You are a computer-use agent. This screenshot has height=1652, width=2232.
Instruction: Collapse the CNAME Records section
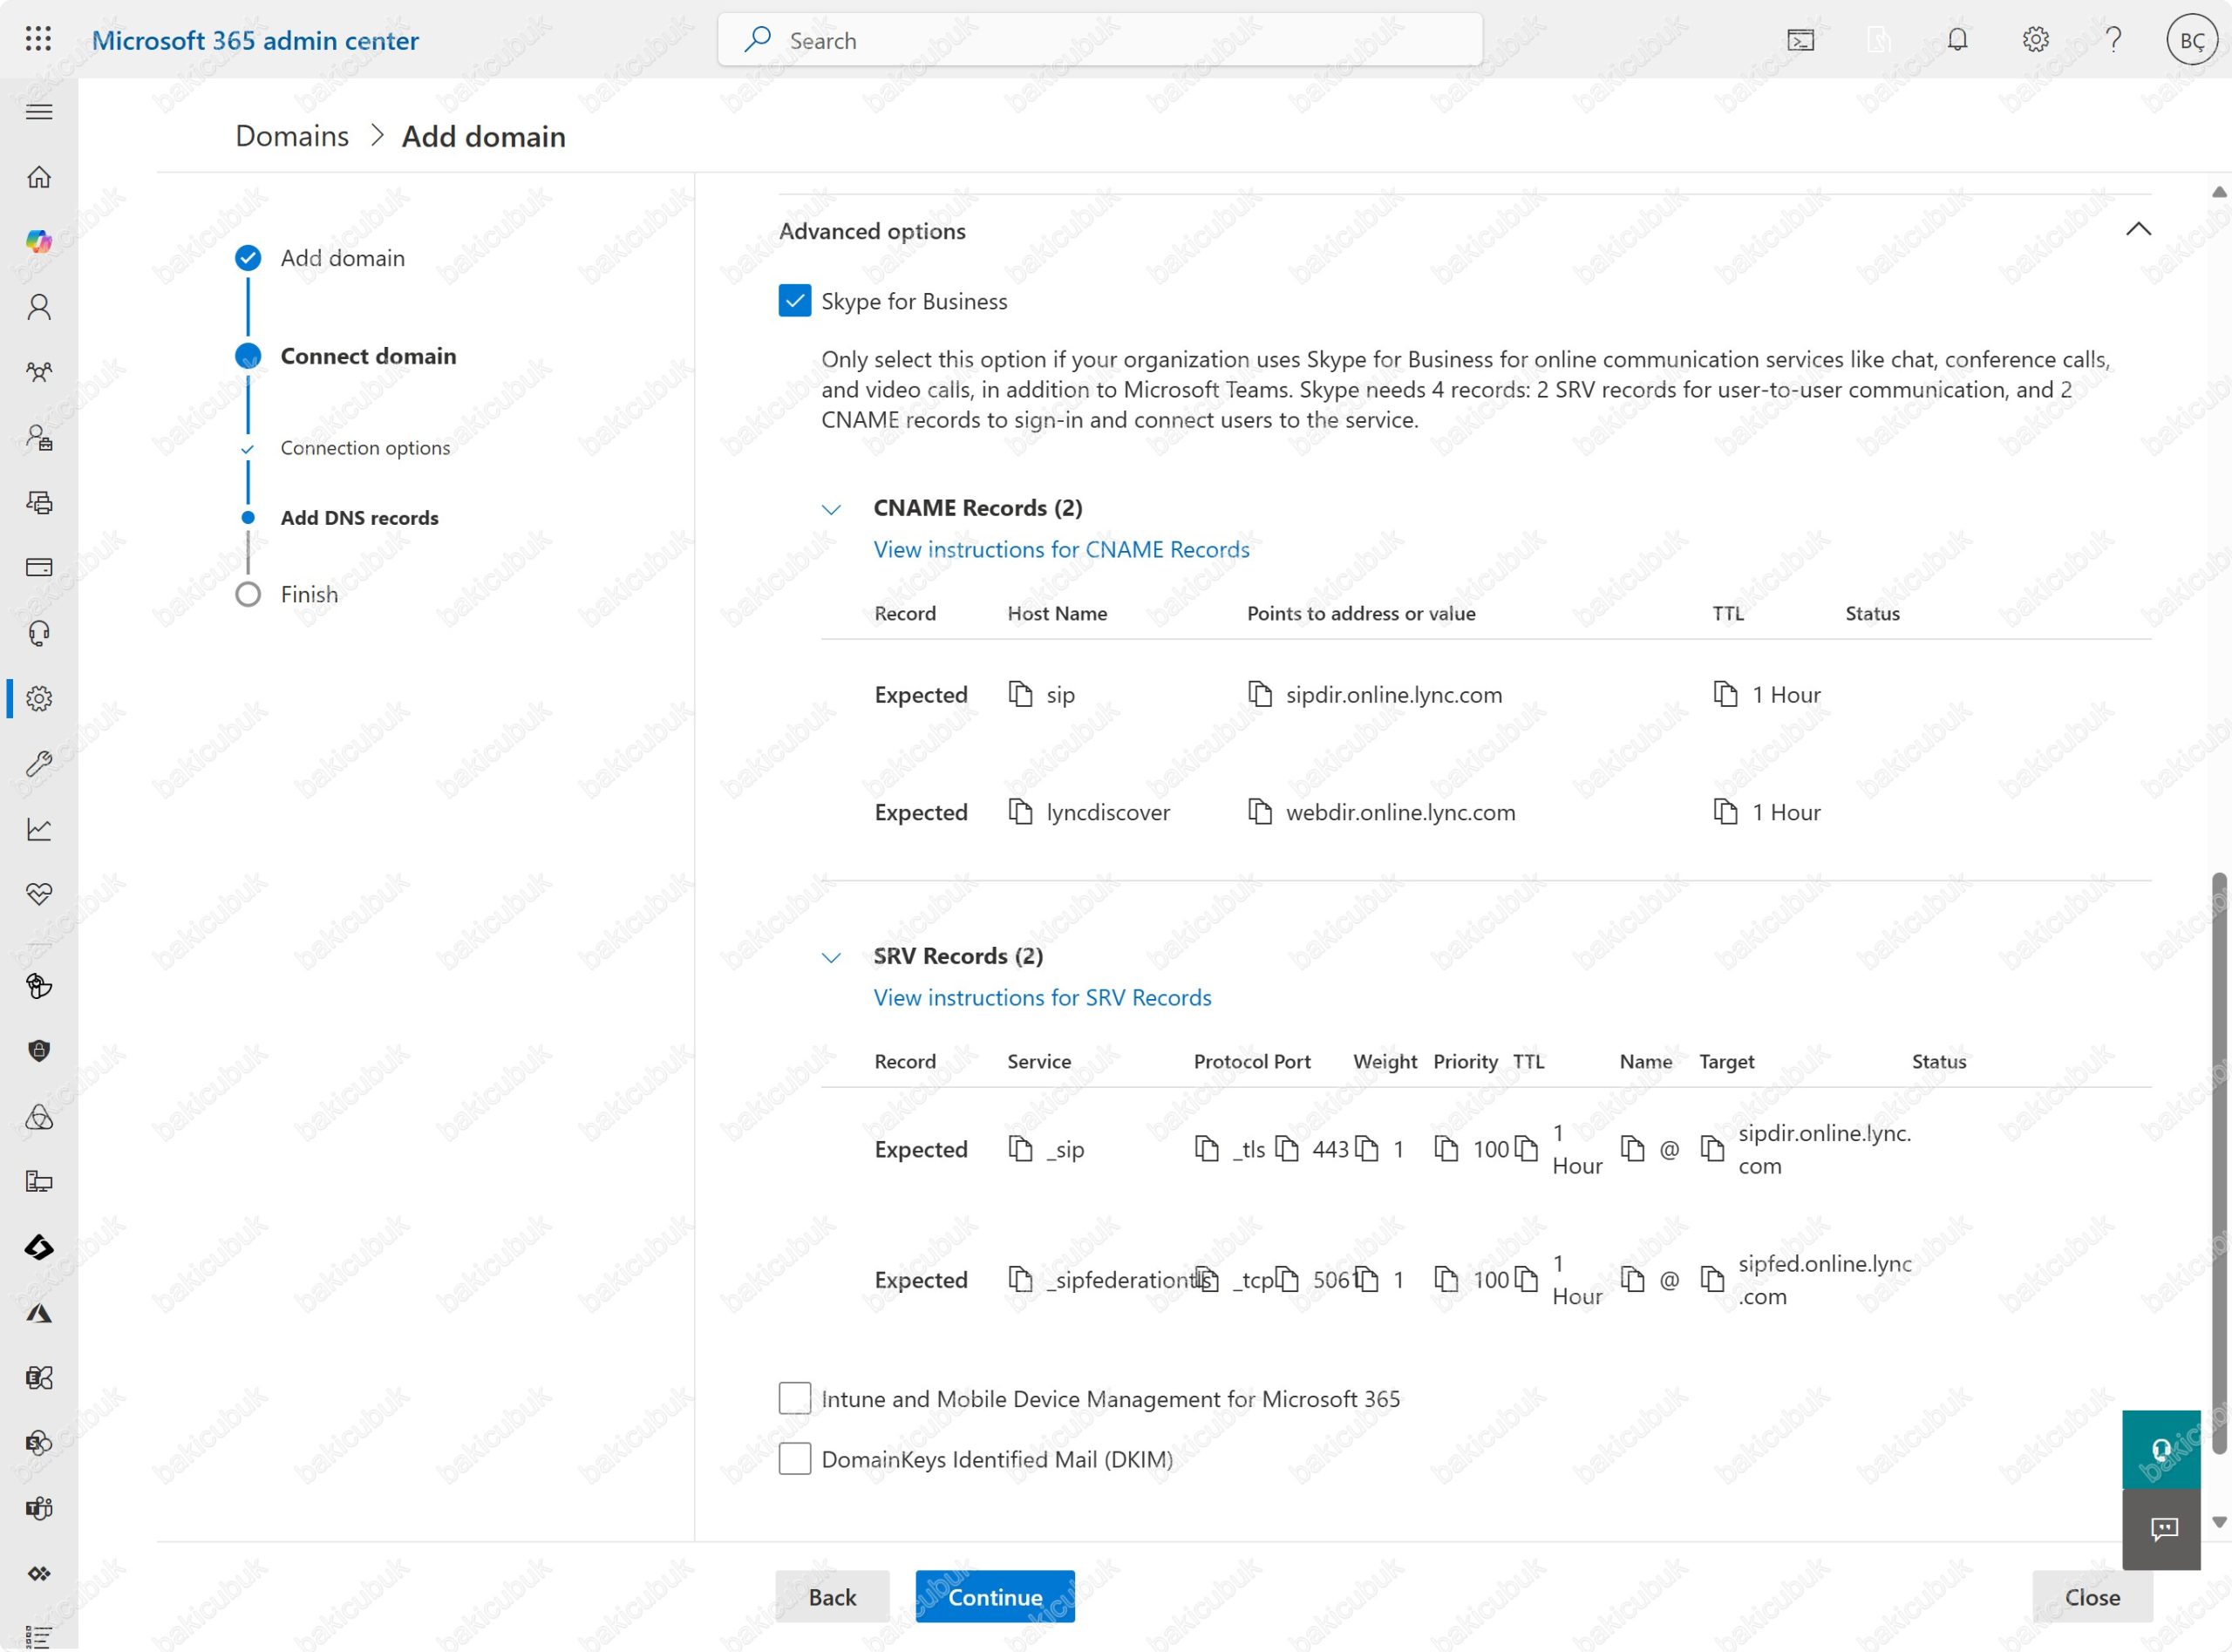[x=831, y=509]
